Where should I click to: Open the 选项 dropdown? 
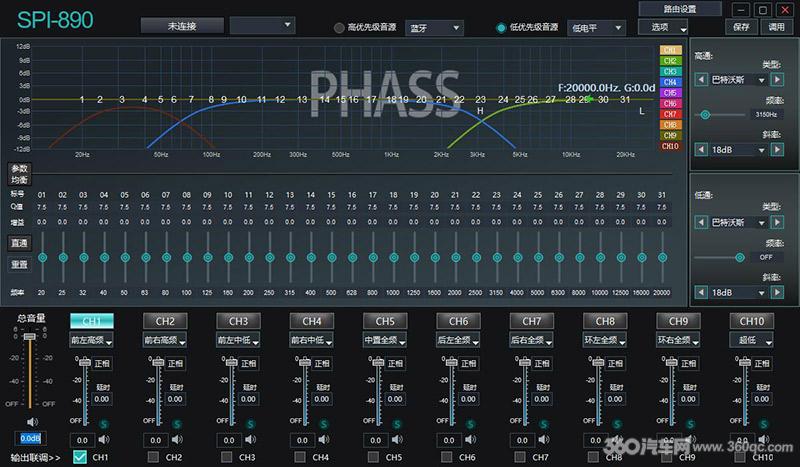[663, 28]
